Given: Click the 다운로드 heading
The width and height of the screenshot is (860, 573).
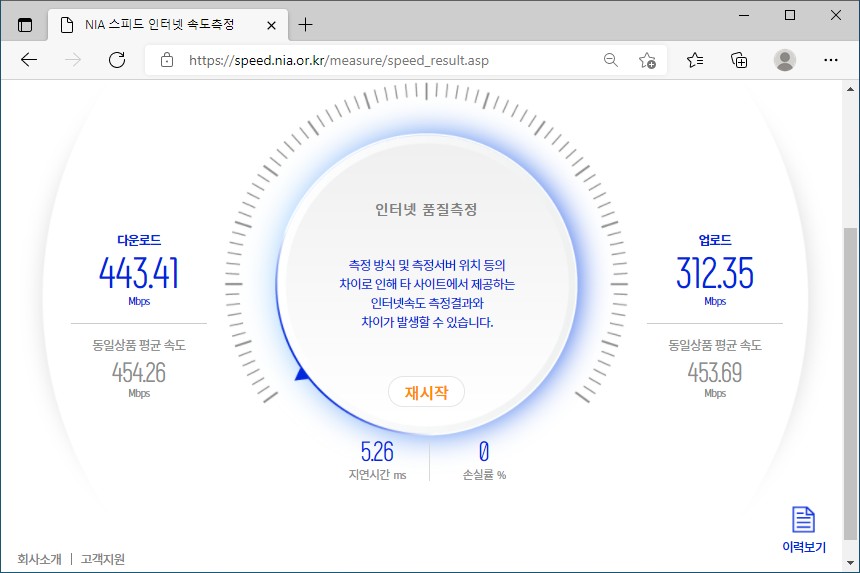Looking at the screenshot, I should point(139,240).
